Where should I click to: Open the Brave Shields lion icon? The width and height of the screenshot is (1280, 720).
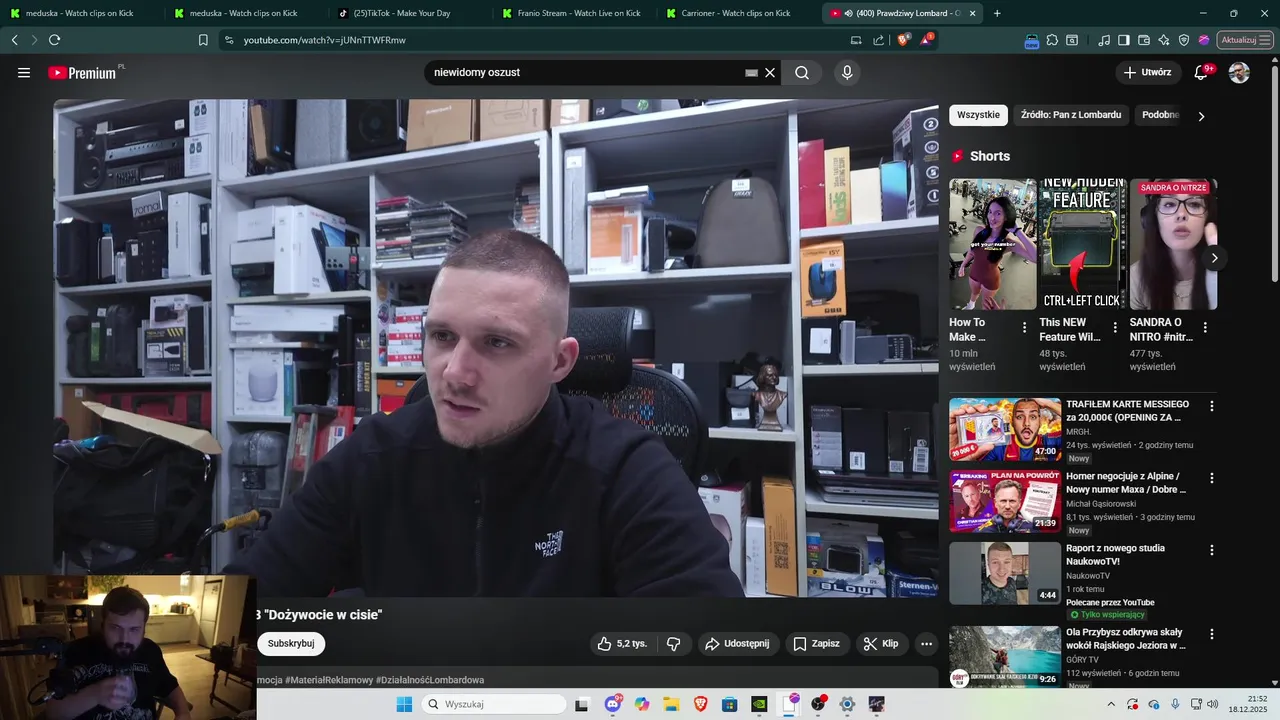coord(904,40)
